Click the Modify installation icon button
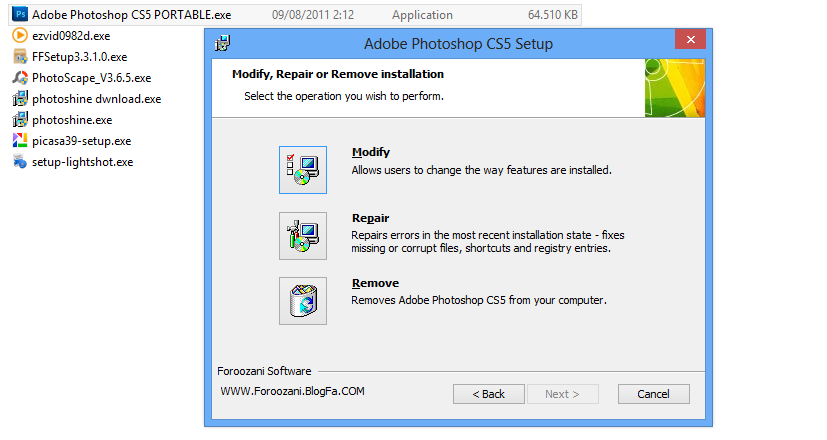The height and width of the screenshot is (440, 827). (303, 169)
